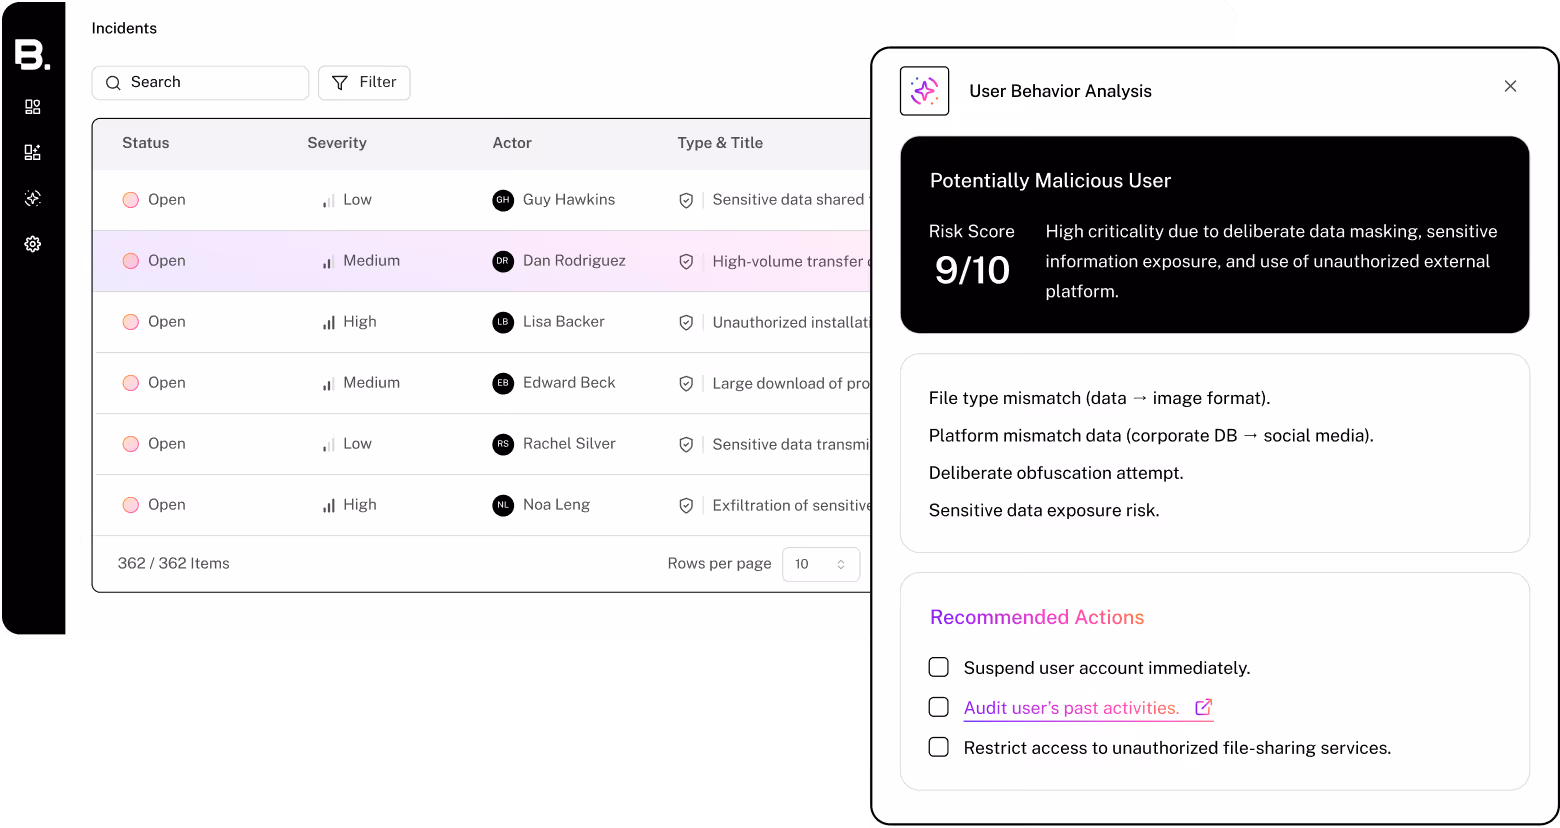Select the incidents management sidebar icon
Image resolution: width=1560 pixels, height=828 pixels.
point(33,151)
